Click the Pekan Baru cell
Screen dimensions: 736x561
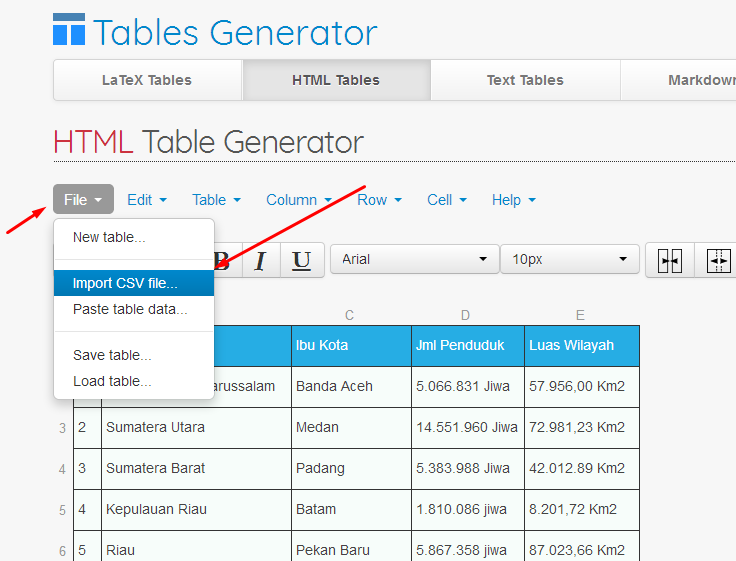pyautogui.click(x=351, y=546)
